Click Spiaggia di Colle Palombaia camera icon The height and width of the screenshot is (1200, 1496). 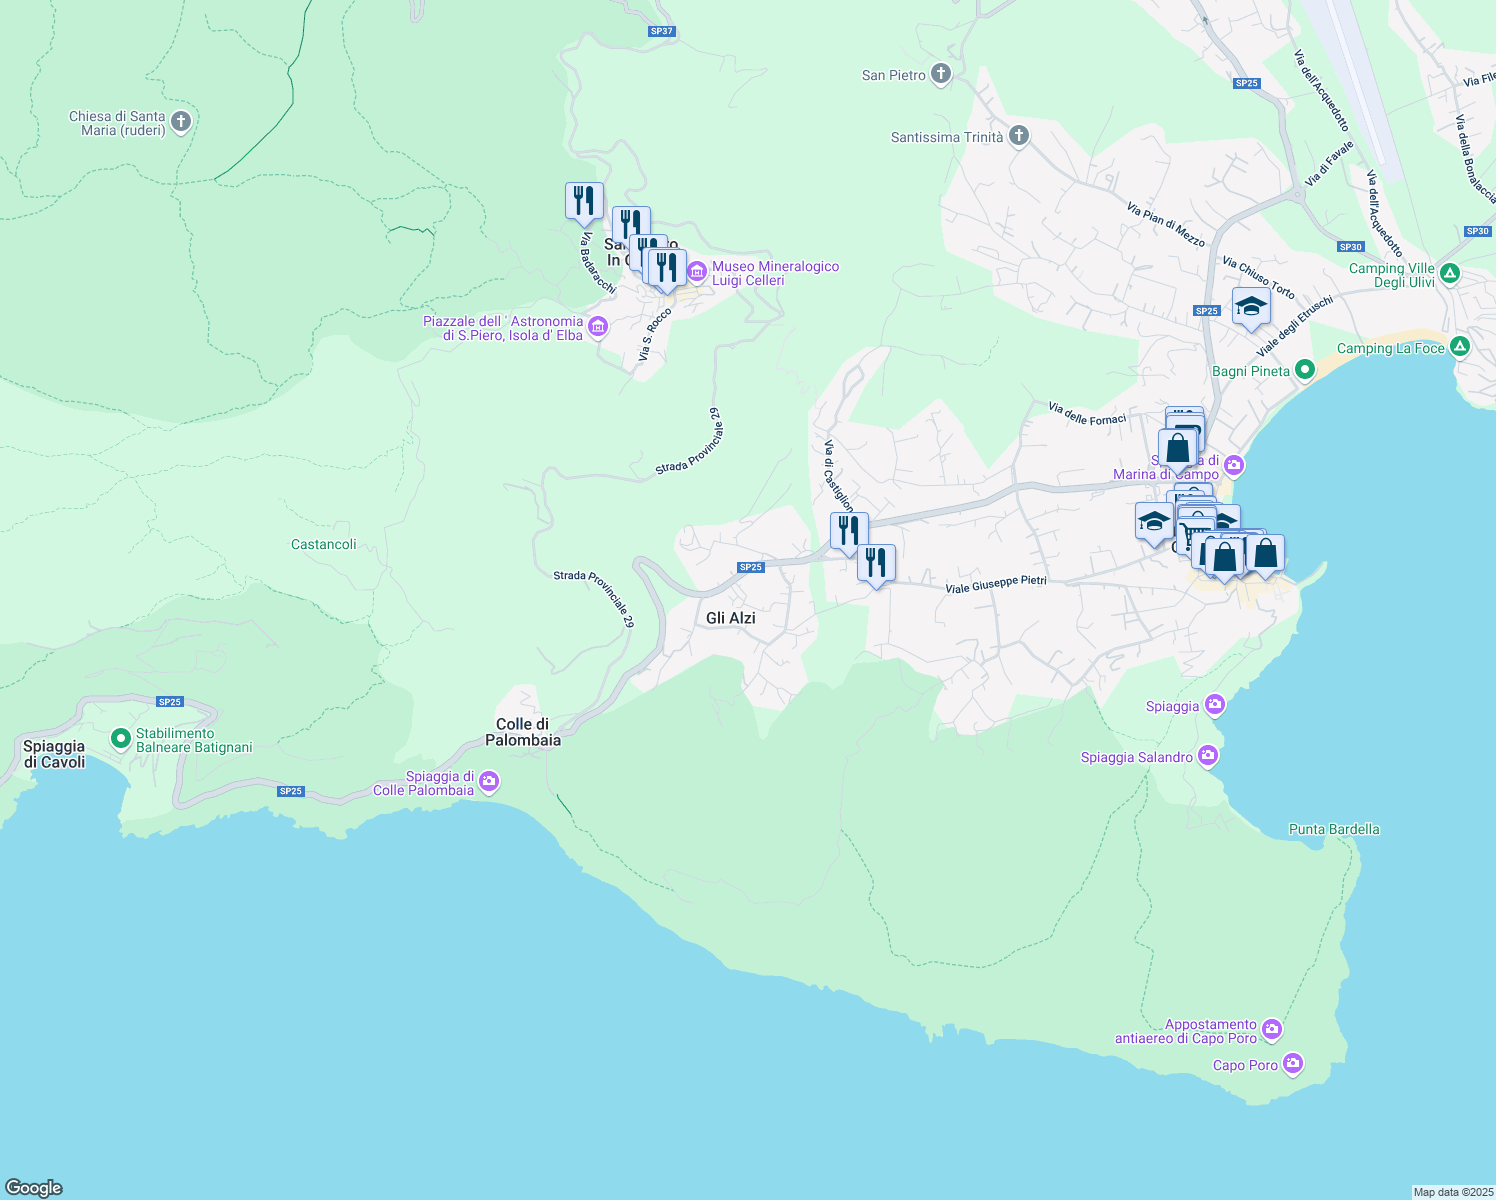(x=489, y=782)
